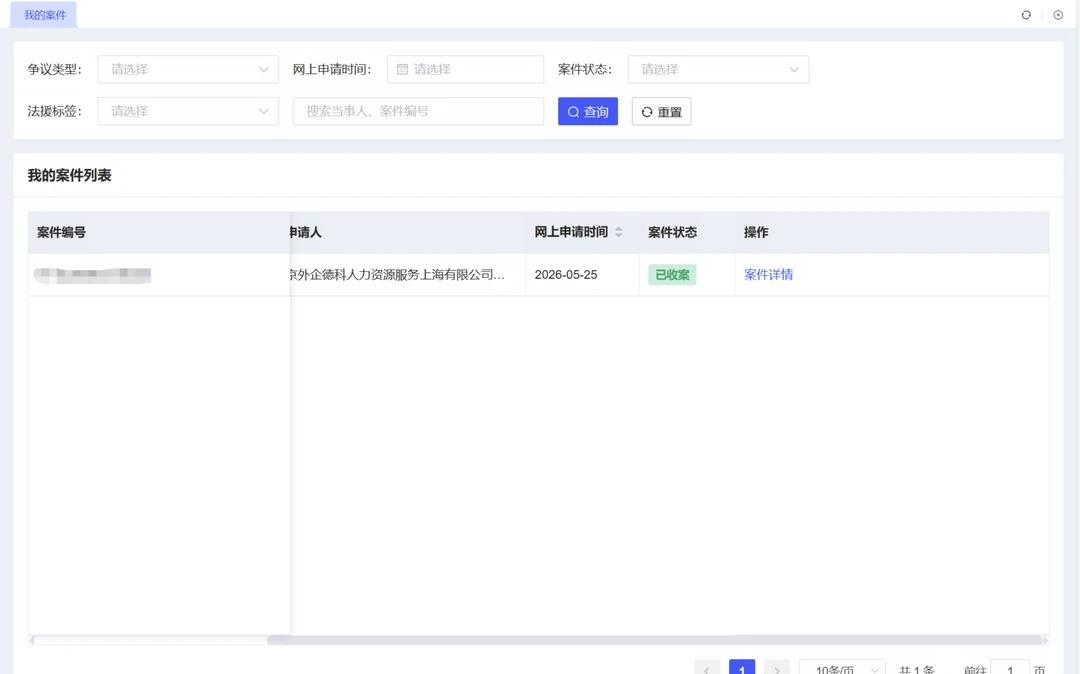Click the table's horizontal scrollbar thumb
This screenshot has height=674, width=1080.
pyautogui.click(x=654, y=640)
